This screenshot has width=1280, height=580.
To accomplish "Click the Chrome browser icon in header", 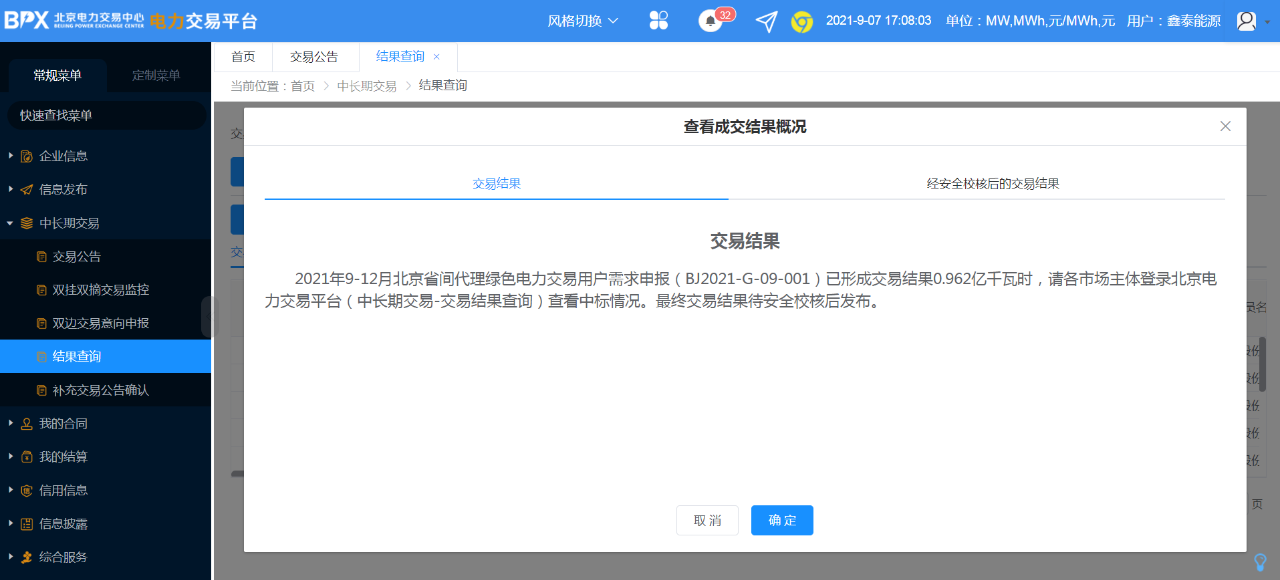I will tap(801, 21).
